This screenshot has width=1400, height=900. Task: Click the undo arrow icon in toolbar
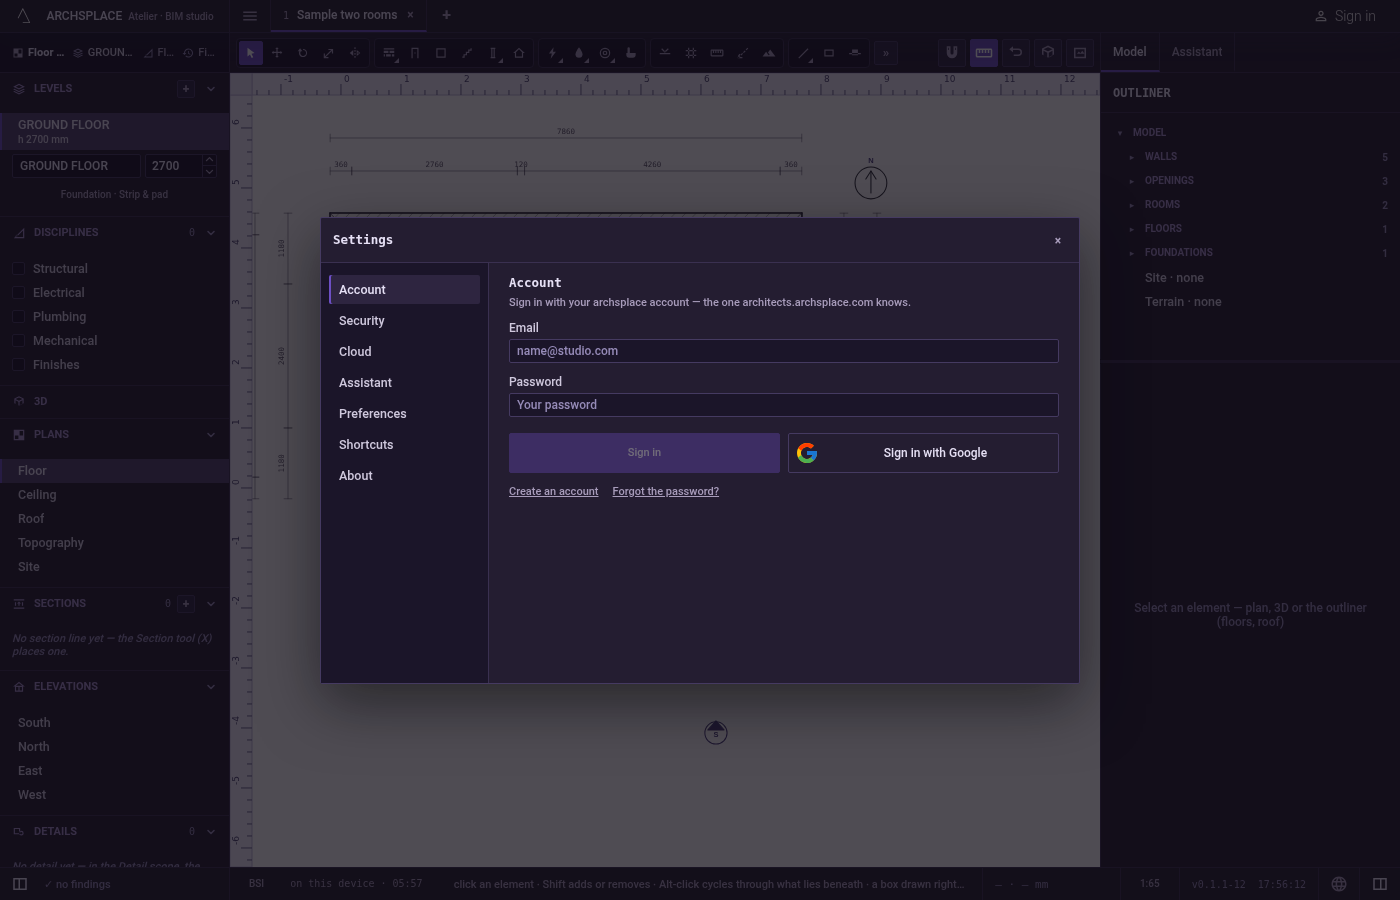pos(1016,52)
